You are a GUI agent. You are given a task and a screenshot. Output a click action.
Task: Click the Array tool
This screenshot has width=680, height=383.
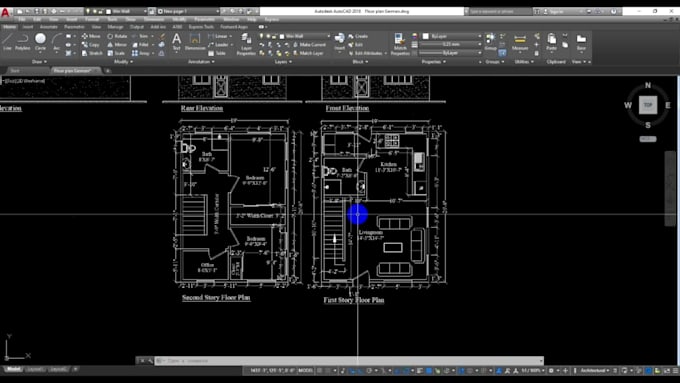[142, 53]
